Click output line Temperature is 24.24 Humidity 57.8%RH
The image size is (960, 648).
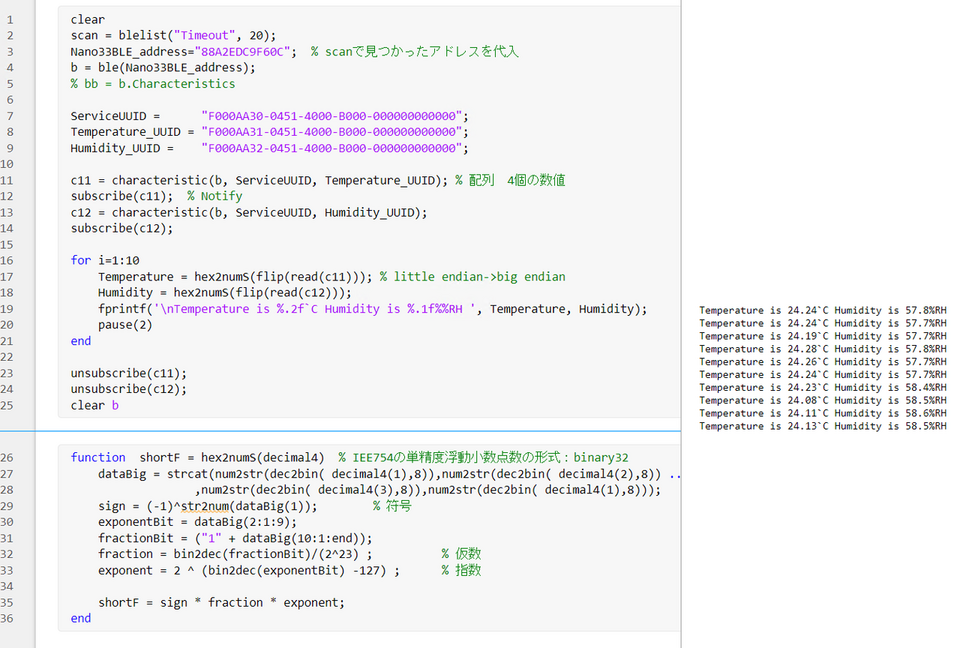coord(823,311)
